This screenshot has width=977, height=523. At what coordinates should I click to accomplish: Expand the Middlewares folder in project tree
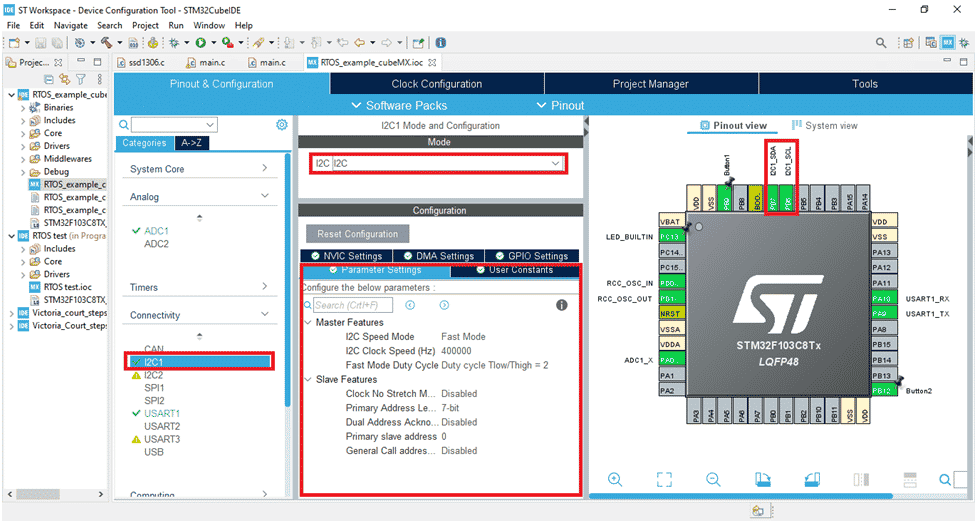[23, 159]
